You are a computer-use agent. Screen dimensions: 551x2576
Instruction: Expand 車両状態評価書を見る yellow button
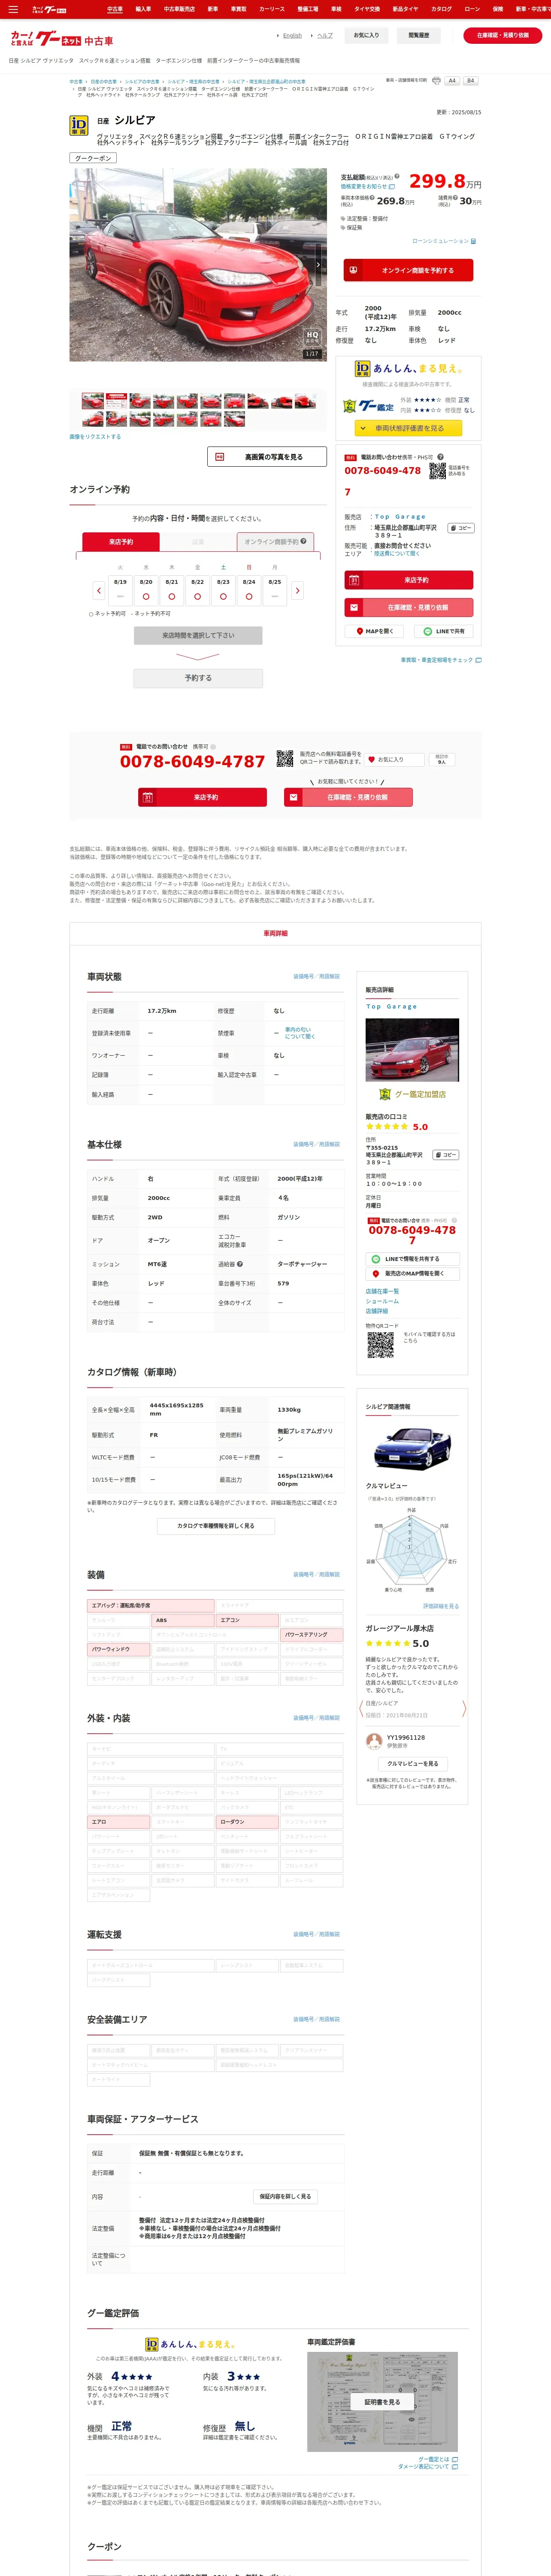(409, 428)
